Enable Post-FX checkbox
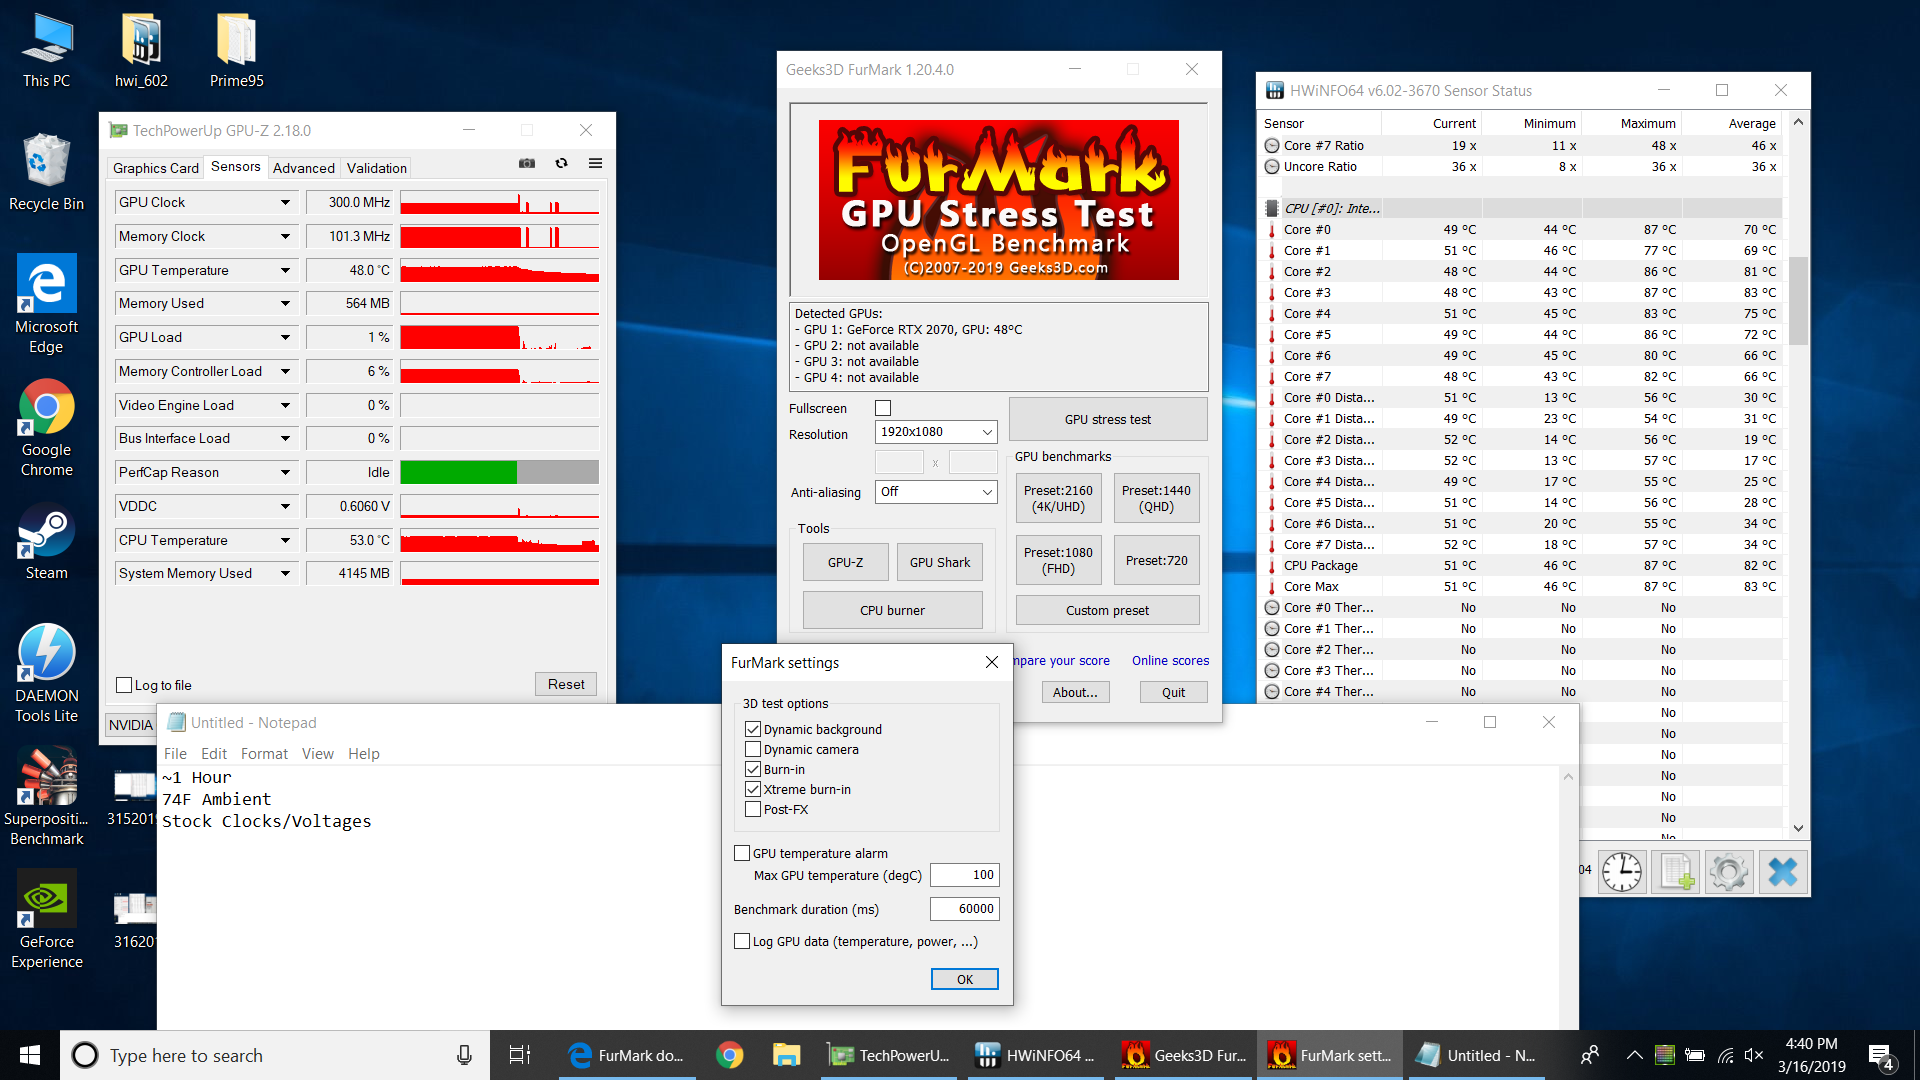The image size is (1920, 1080). pos(753,809)
